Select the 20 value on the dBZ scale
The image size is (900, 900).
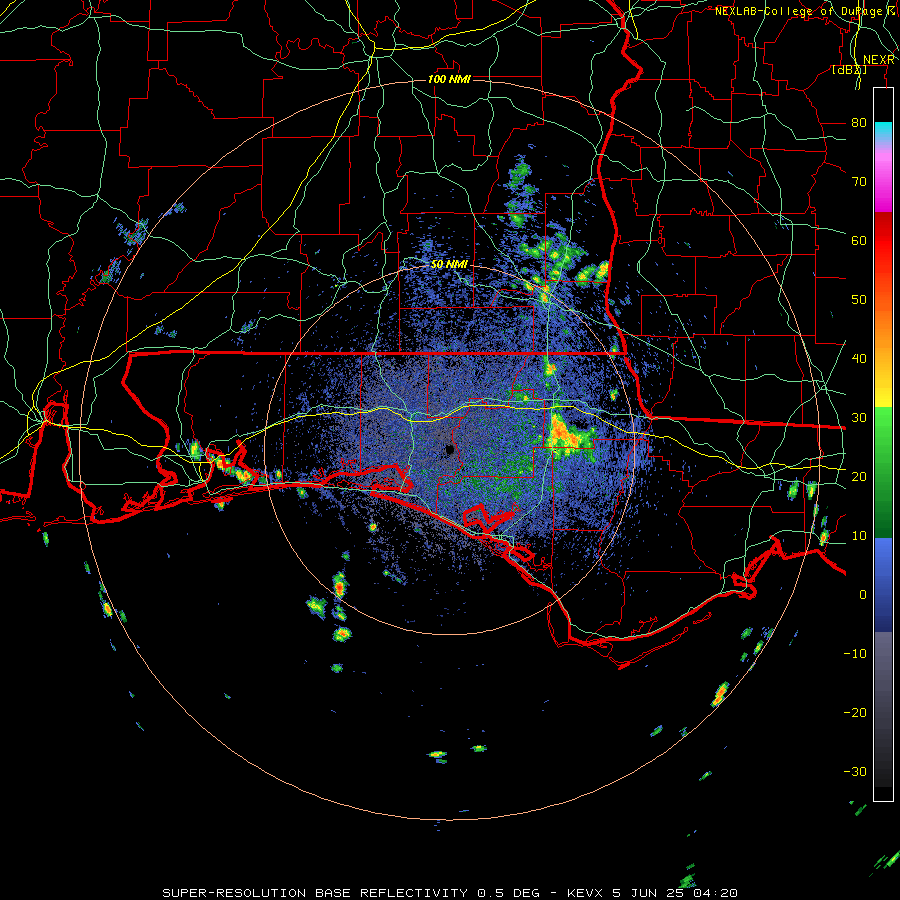tap(859, 476)
